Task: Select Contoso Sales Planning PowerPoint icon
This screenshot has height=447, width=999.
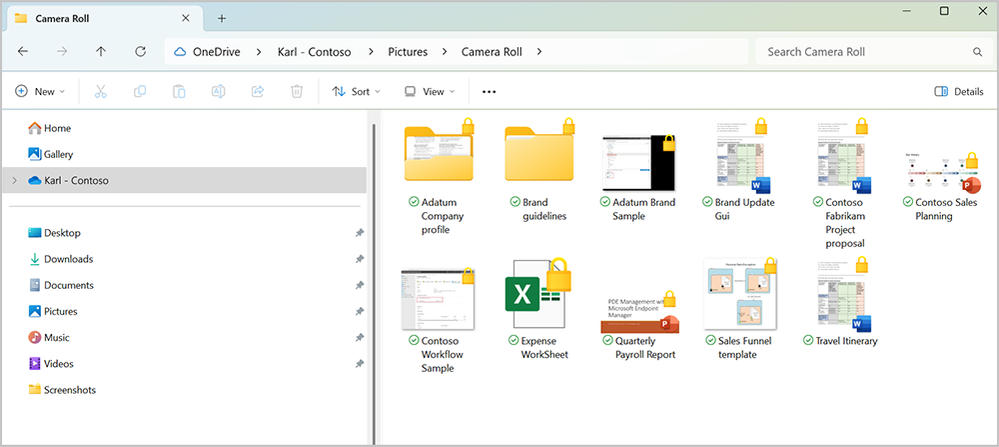Action: [x=943, y=173]
